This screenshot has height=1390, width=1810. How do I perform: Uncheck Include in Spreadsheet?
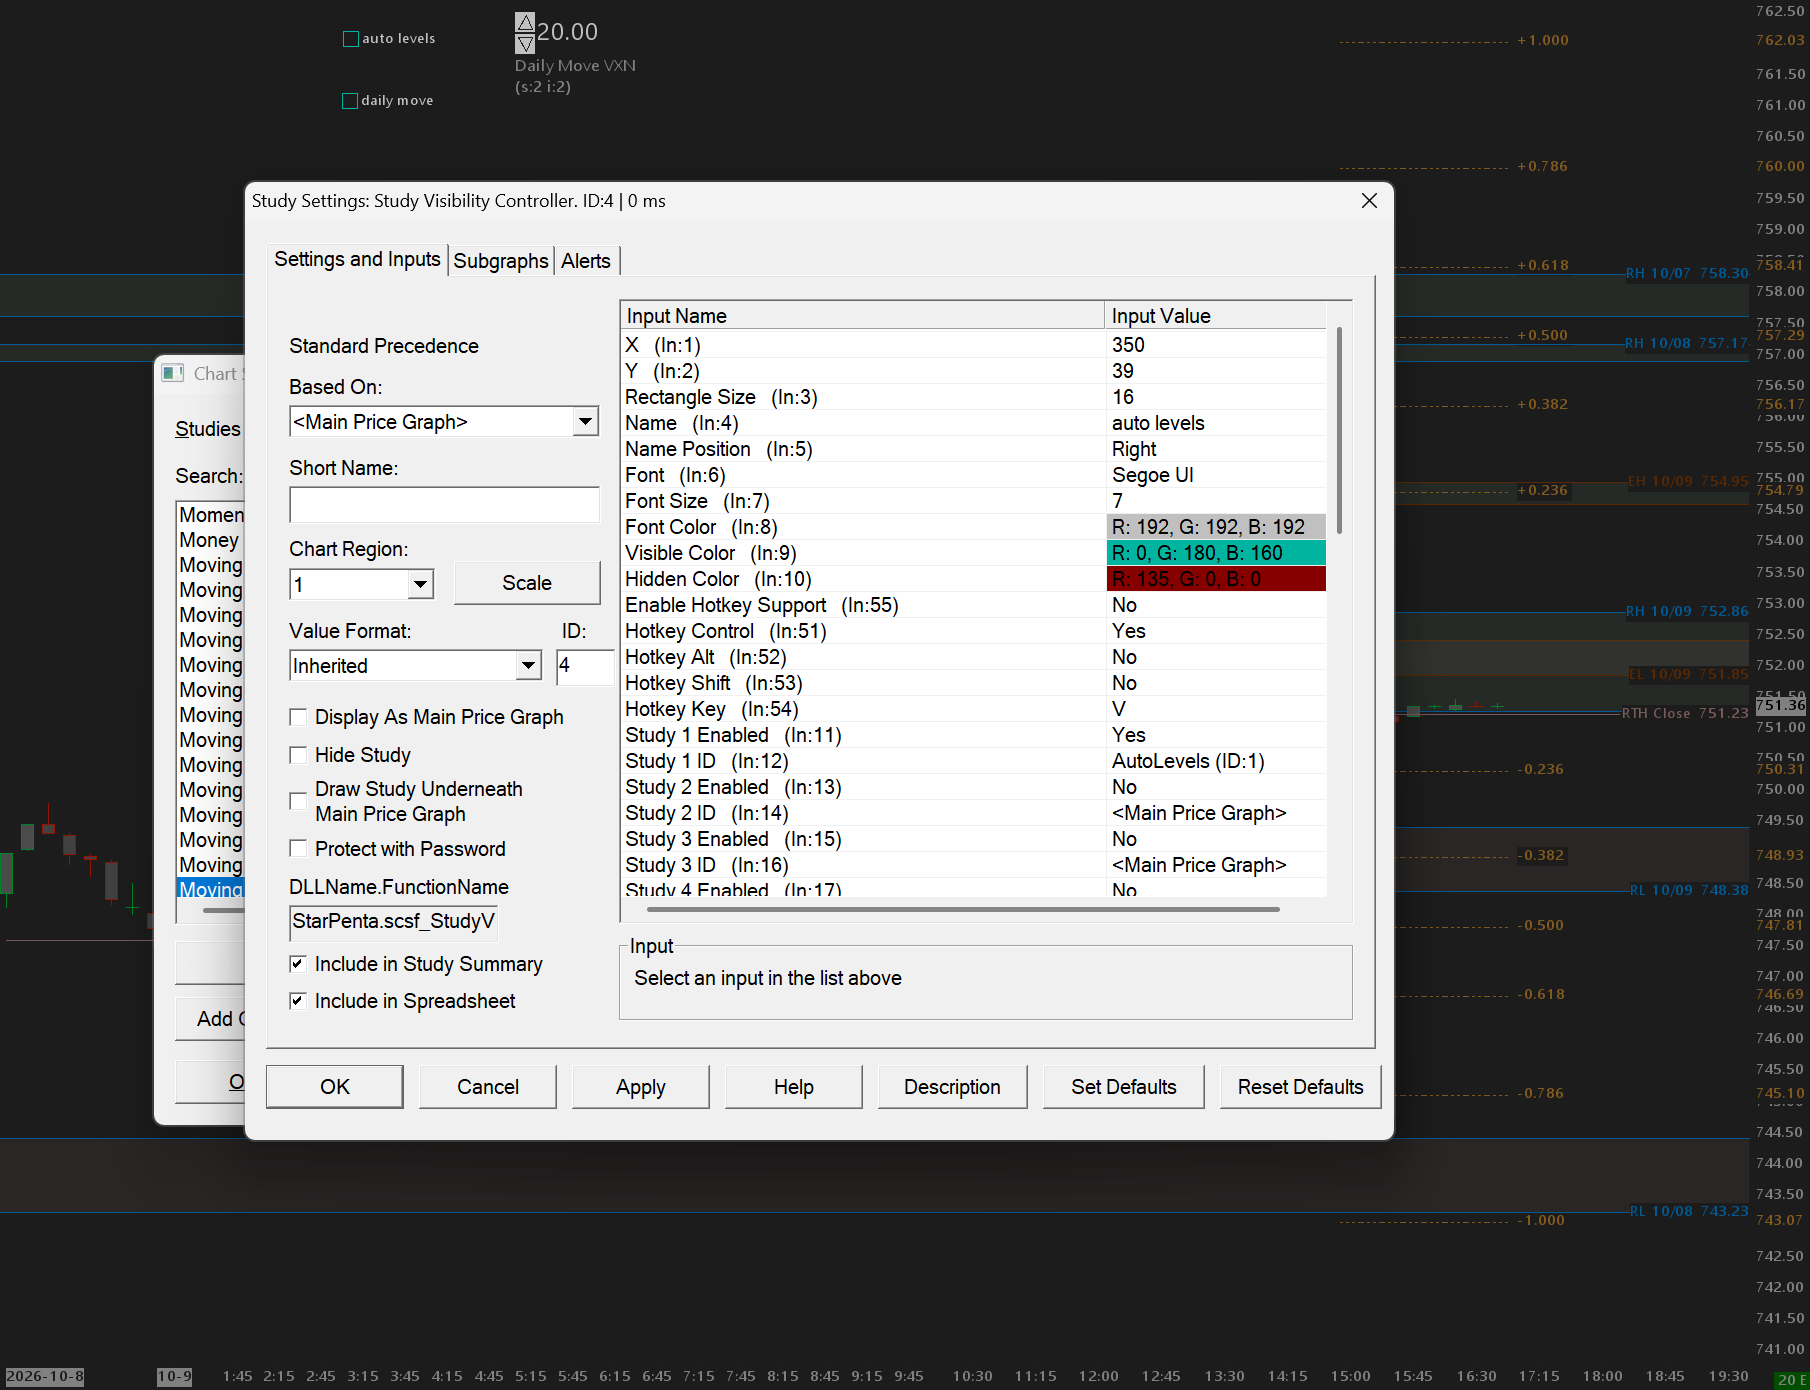[298, 1001]
